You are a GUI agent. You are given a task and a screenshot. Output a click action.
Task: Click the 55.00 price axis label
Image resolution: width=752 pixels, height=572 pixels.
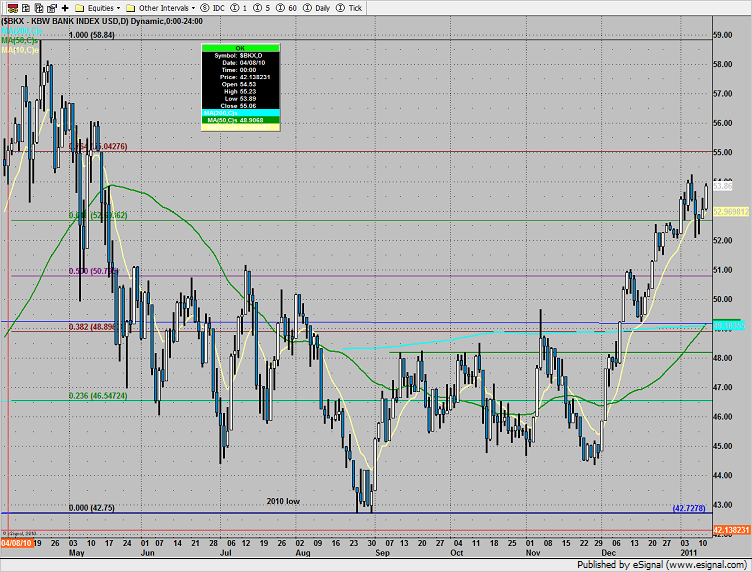[x=723, y=152]
